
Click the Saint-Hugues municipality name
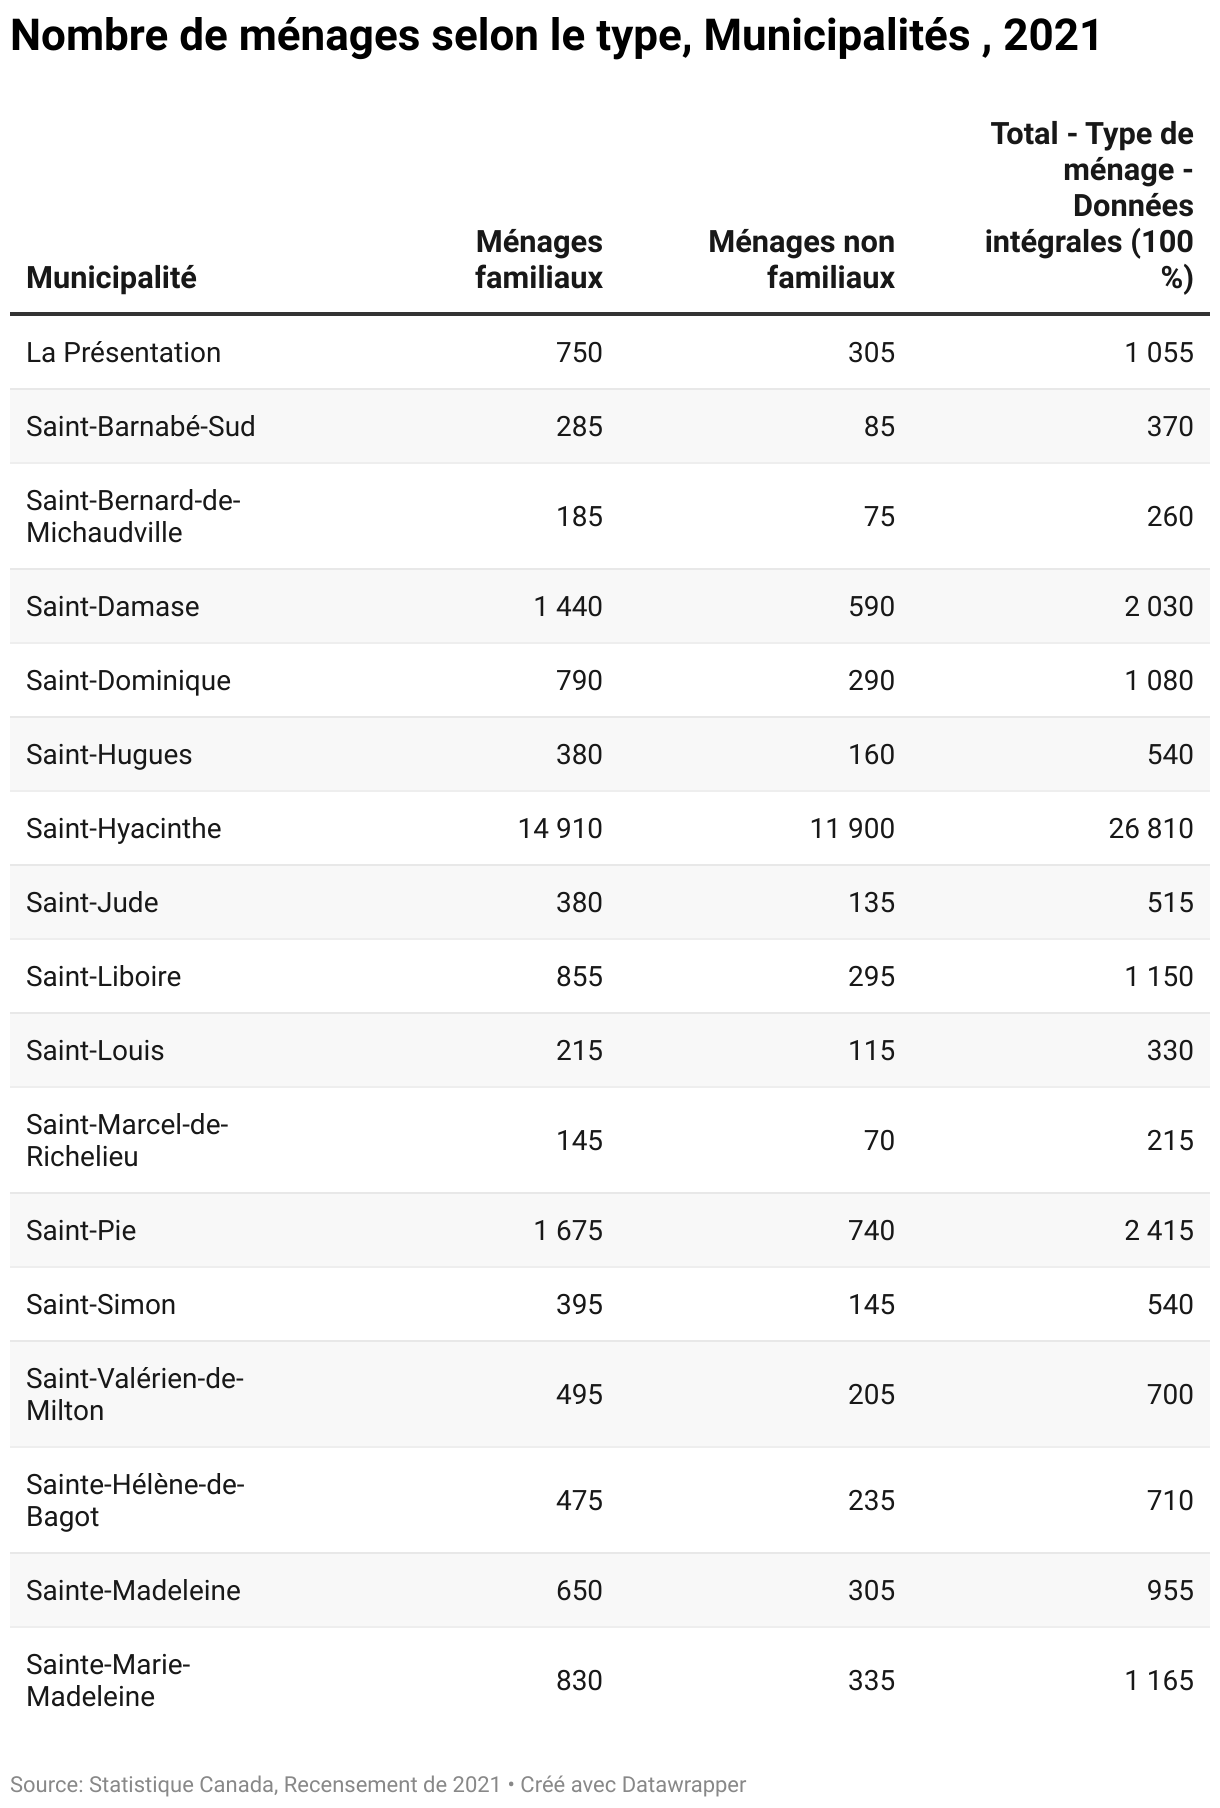pyautogui.click(x=109, y=754)
